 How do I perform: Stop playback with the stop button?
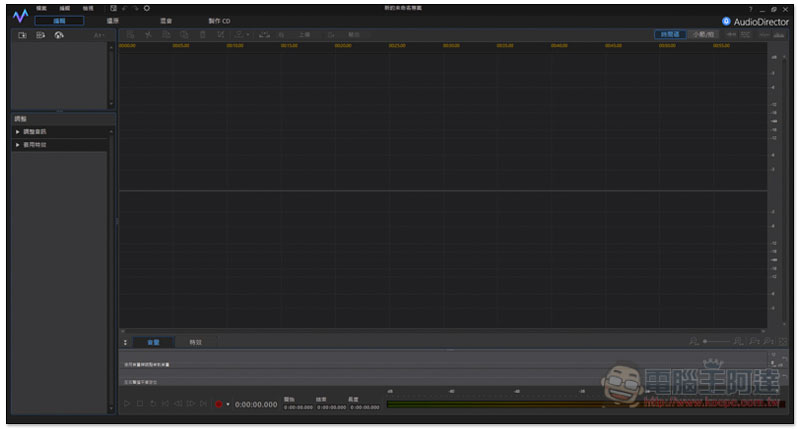coord(140,403)
